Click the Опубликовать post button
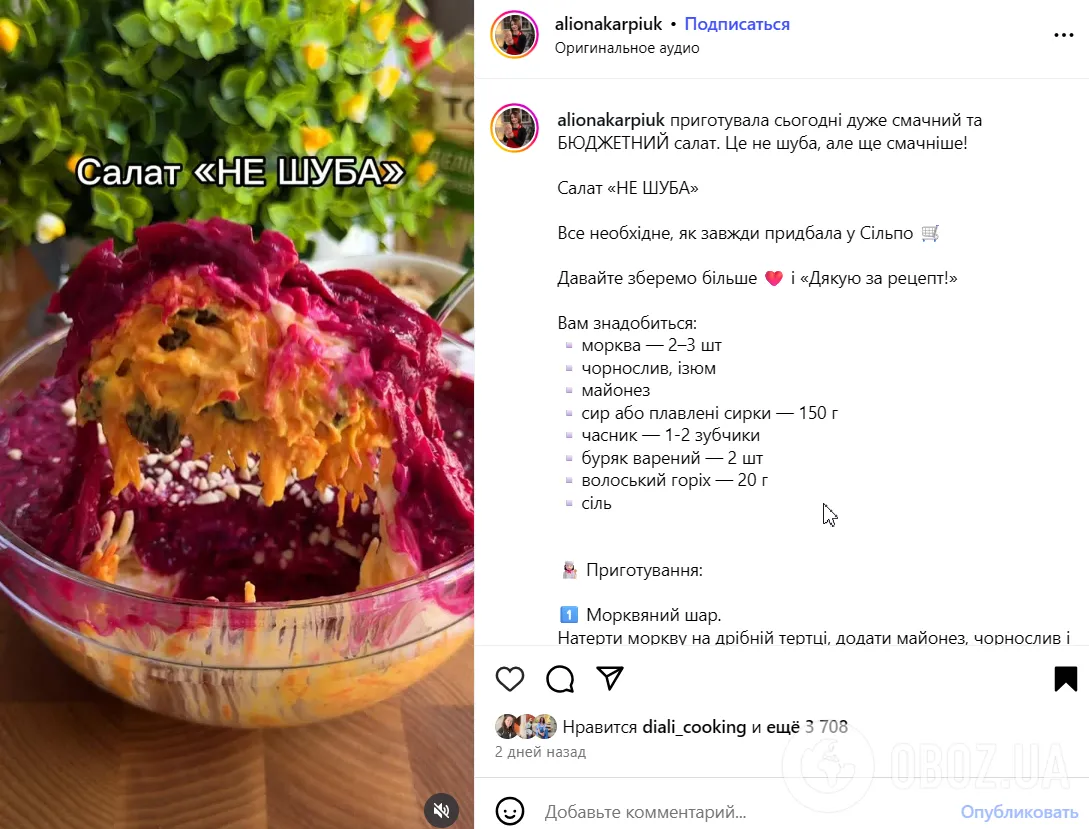 tap(1019, 812)
